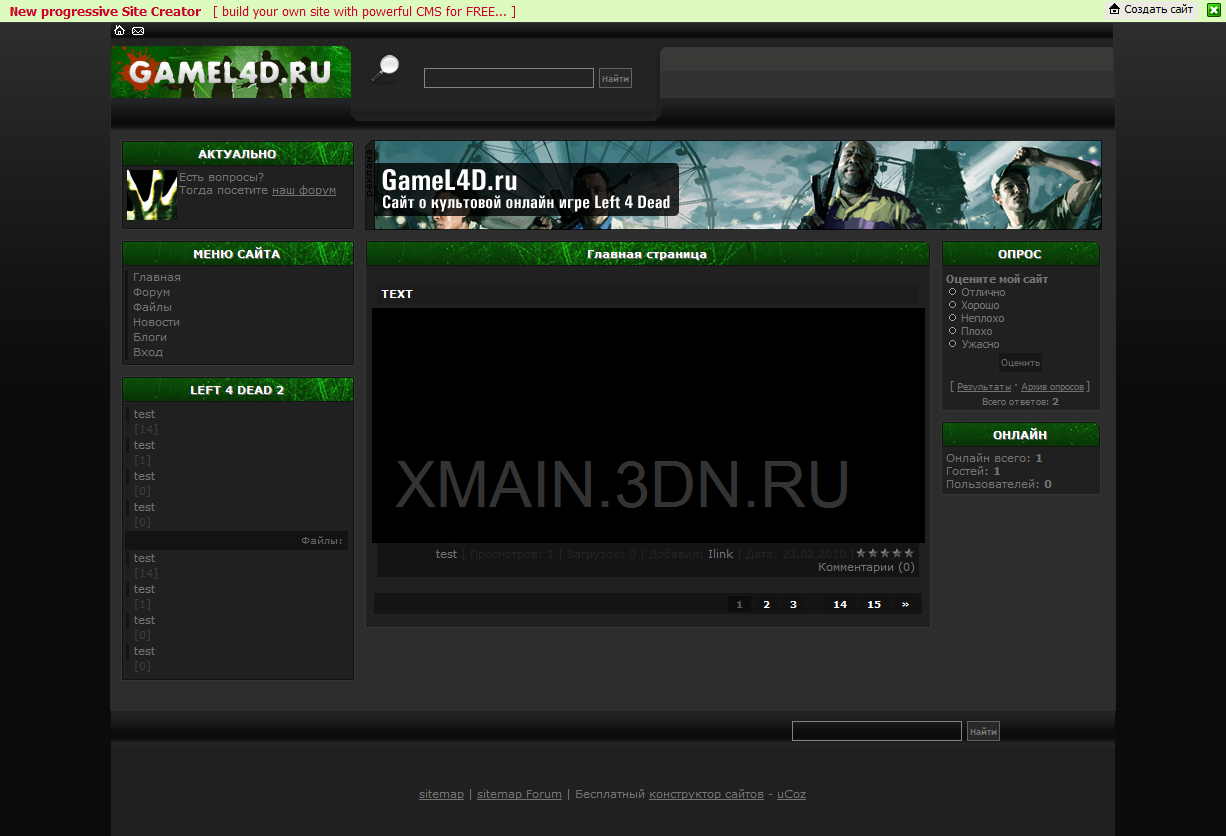Go to next page with the » arrow
Image resolution: width=1226 pixels, height=836 pixels.
coord(904,604)
